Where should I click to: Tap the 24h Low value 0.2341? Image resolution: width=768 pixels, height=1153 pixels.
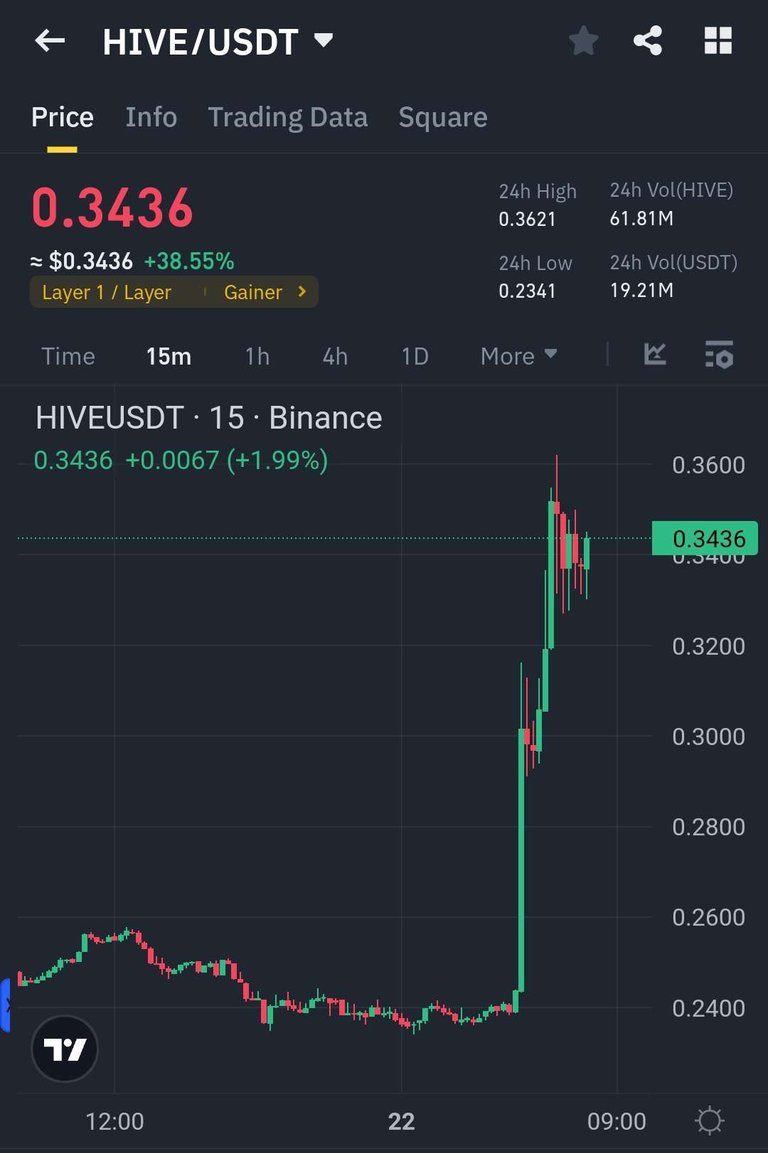[x=527, y=291]
